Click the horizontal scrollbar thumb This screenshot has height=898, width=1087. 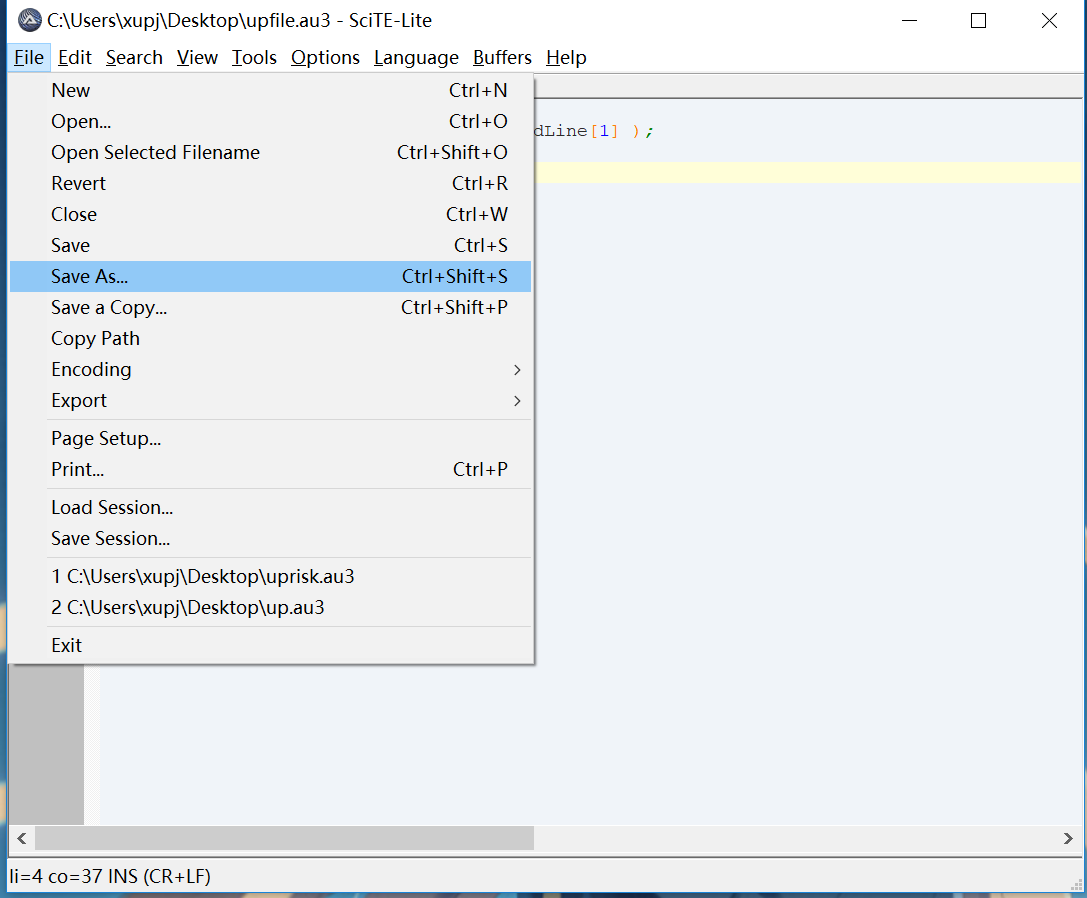(284, 838)
